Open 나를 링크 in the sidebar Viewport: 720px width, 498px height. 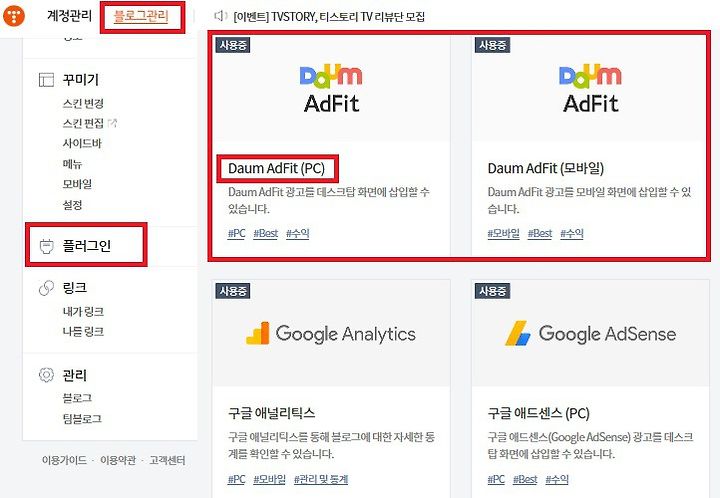tap(83, 331)
